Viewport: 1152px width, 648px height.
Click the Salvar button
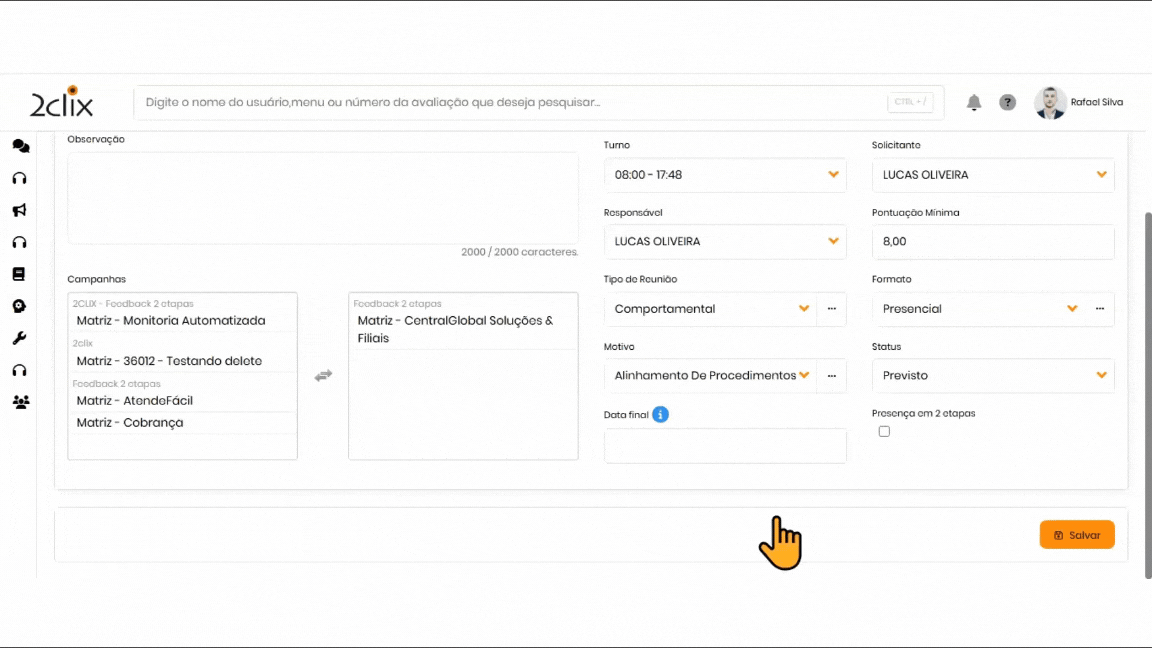point(1077,535)
